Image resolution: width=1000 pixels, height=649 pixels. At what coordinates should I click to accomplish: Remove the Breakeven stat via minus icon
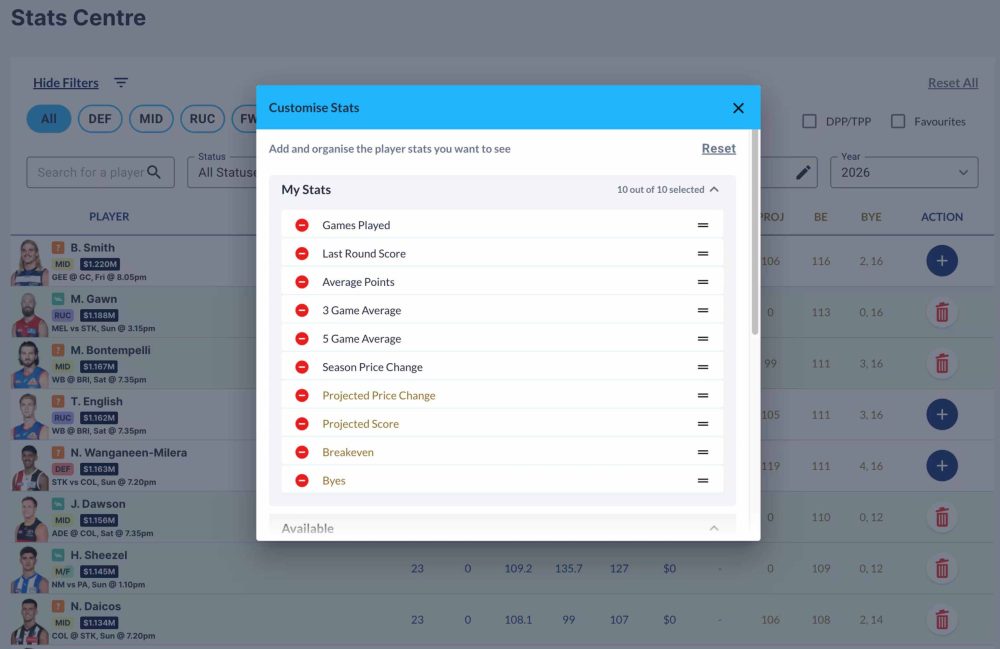(302, 452)
